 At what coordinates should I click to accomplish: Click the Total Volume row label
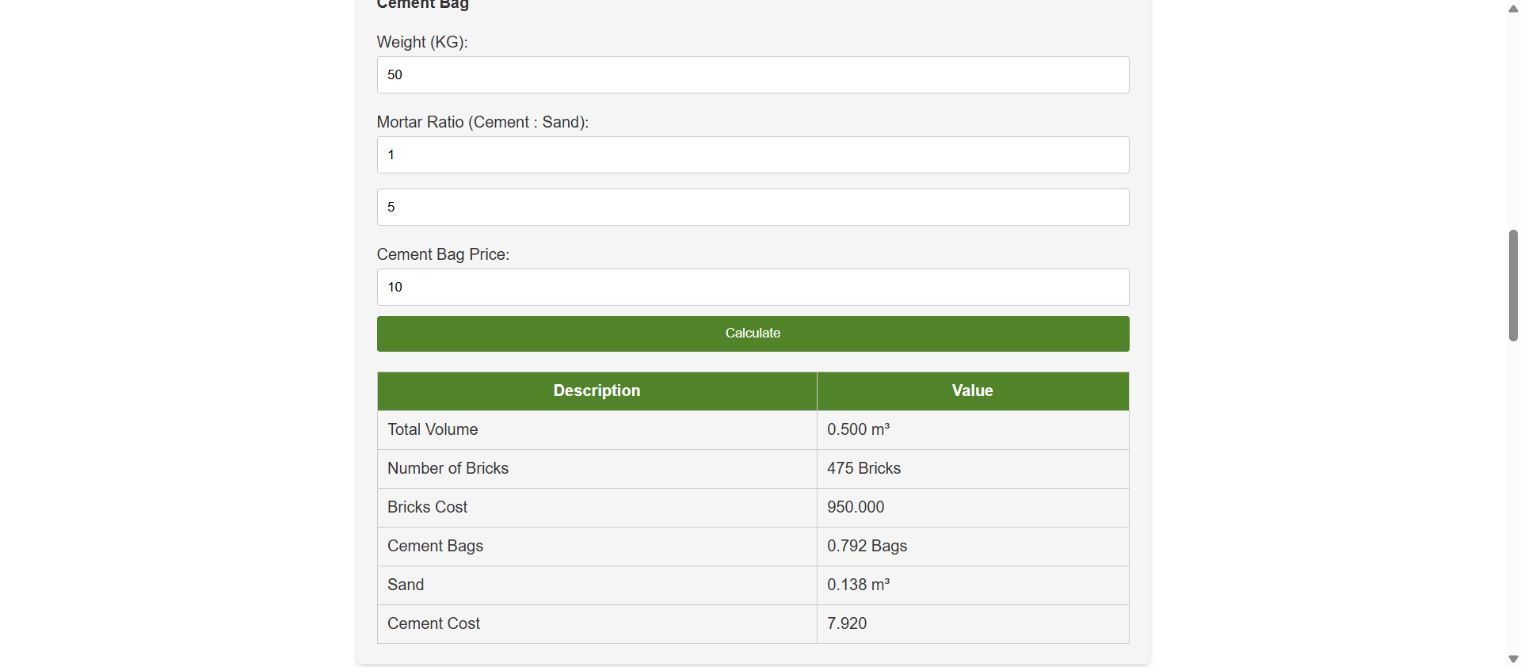pos(433,430)
